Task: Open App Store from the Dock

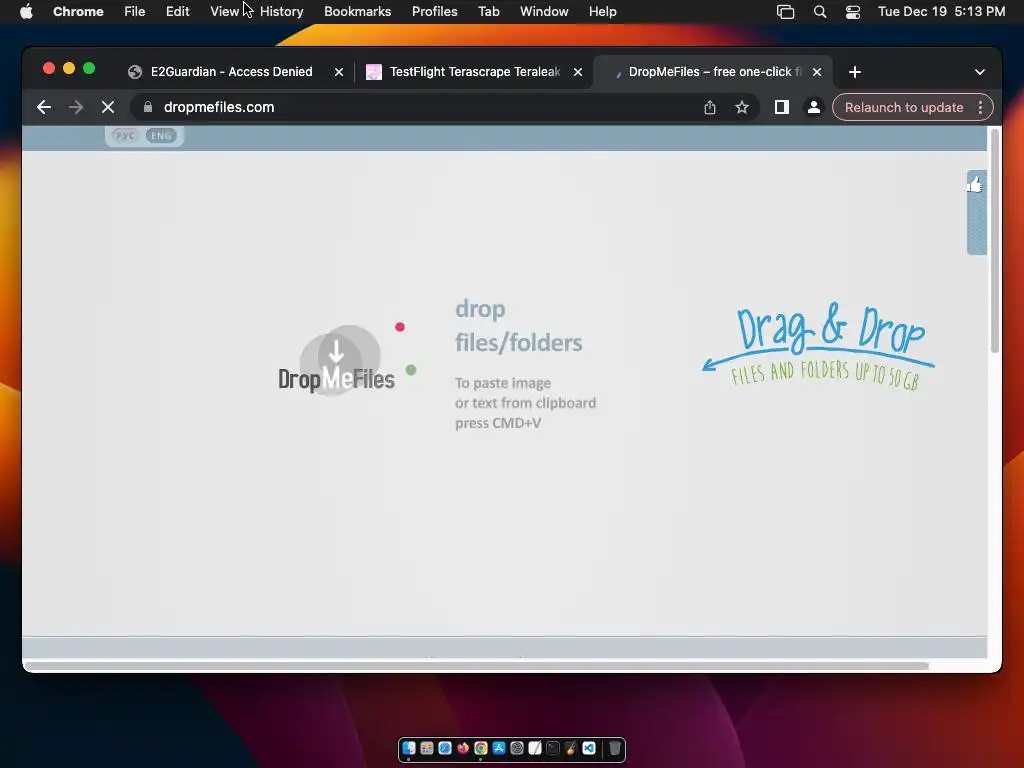Action: coord(499,748)
